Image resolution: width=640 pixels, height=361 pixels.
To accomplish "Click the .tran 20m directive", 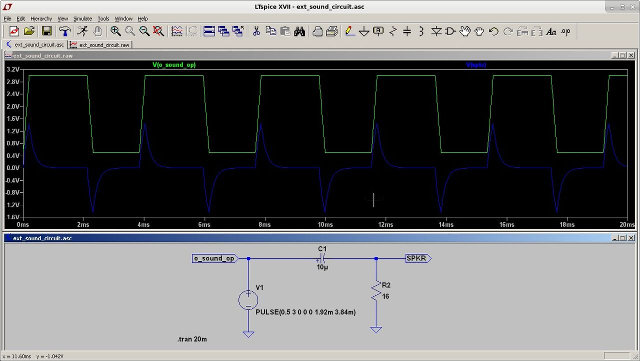I will pyautogui.click(x=192, y=339).
